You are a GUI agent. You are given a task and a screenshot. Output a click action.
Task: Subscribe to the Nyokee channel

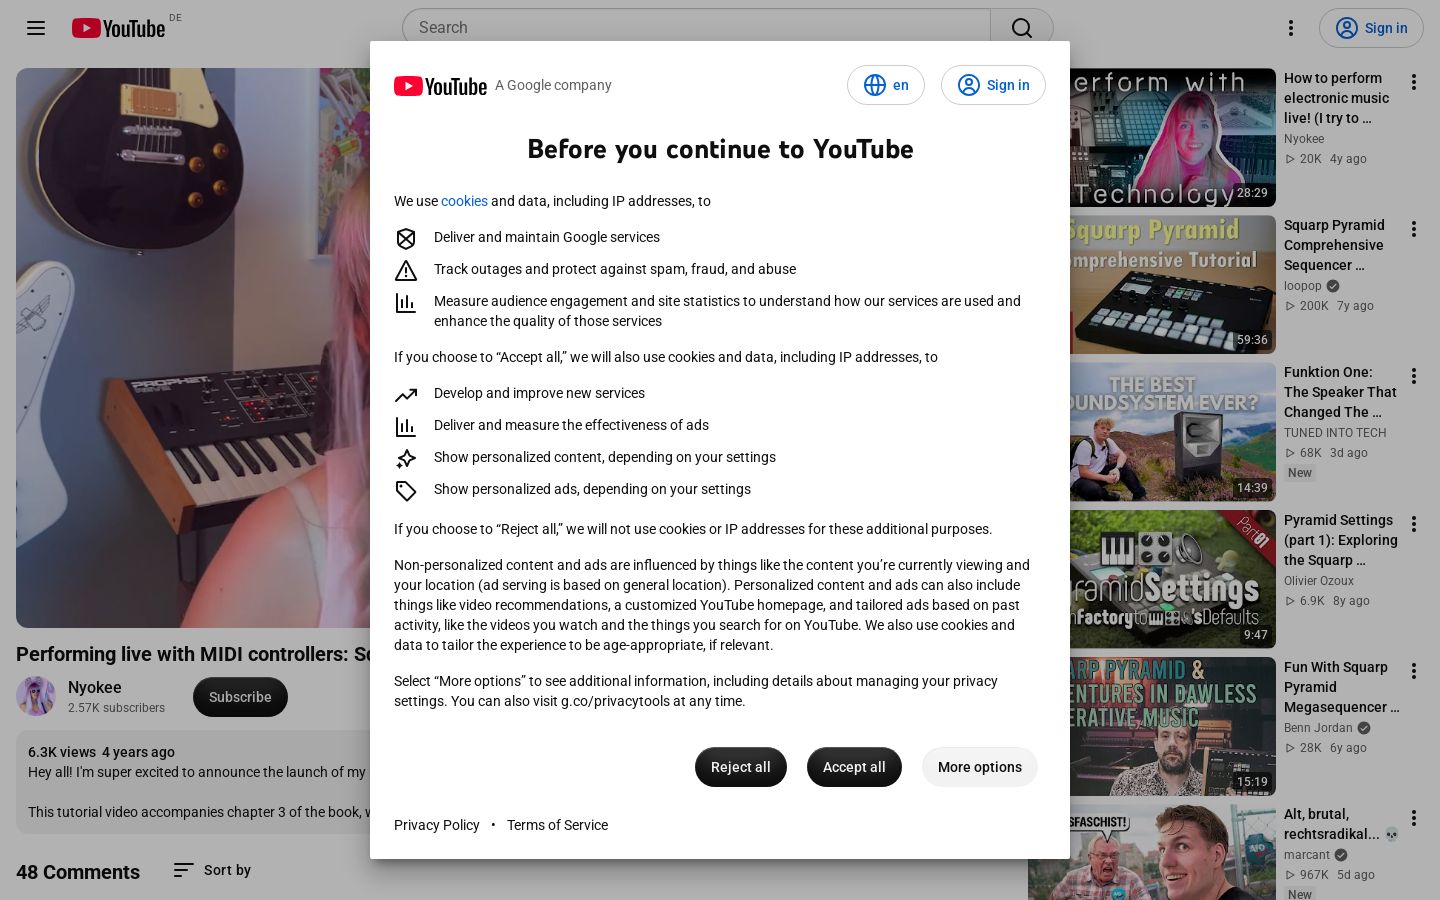[240, 697]
